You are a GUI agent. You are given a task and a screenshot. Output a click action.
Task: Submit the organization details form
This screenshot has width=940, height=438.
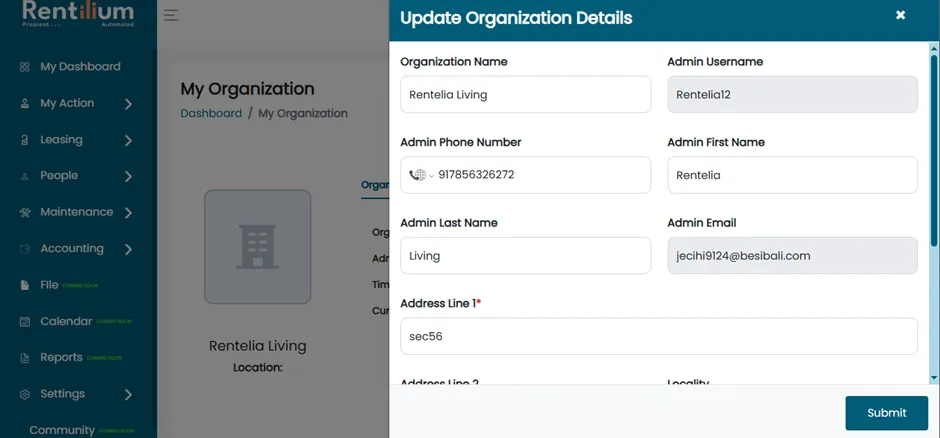pyautogui.click(x=887, y=413)
